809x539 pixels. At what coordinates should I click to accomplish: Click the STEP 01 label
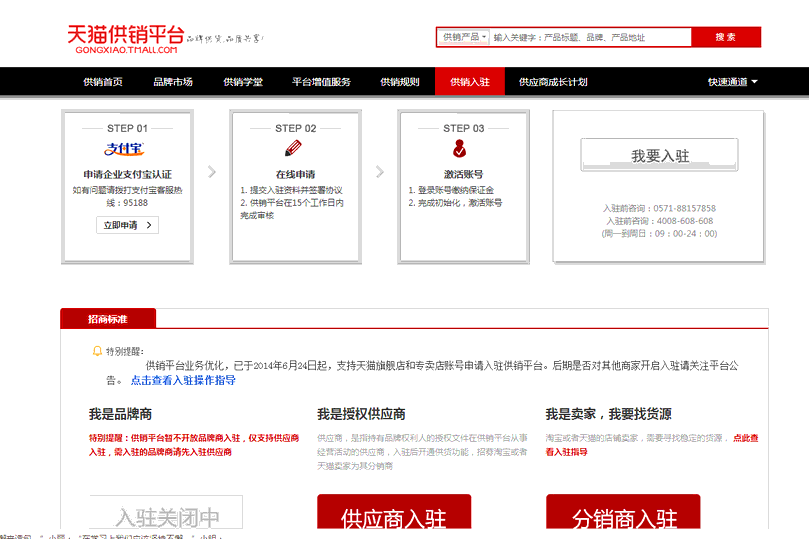point(127,128)
